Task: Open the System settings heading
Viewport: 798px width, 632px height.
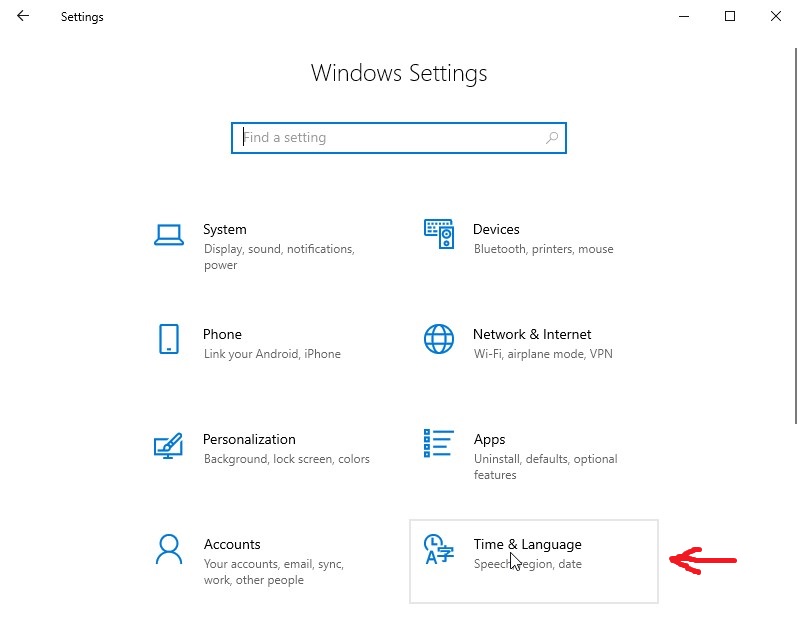Action: coord(224,229)
